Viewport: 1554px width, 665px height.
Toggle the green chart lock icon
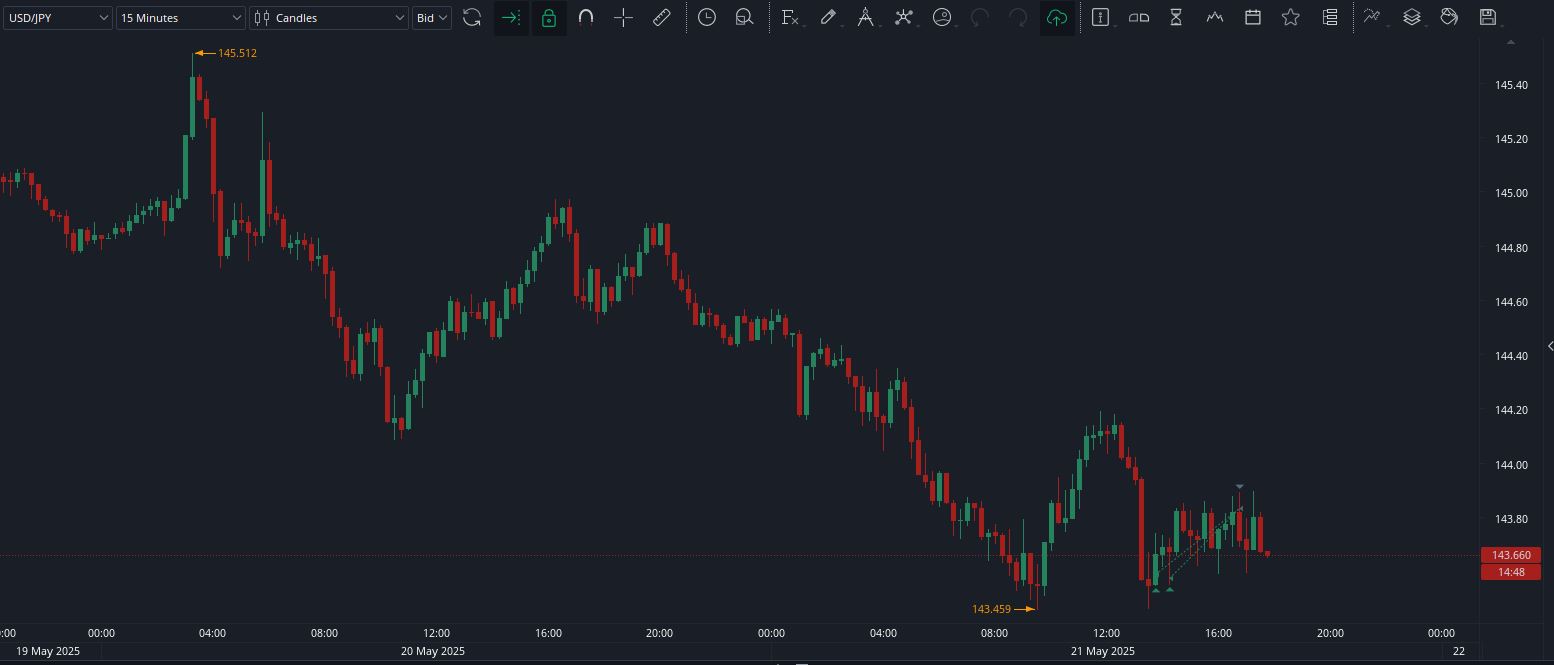[548, 18]
